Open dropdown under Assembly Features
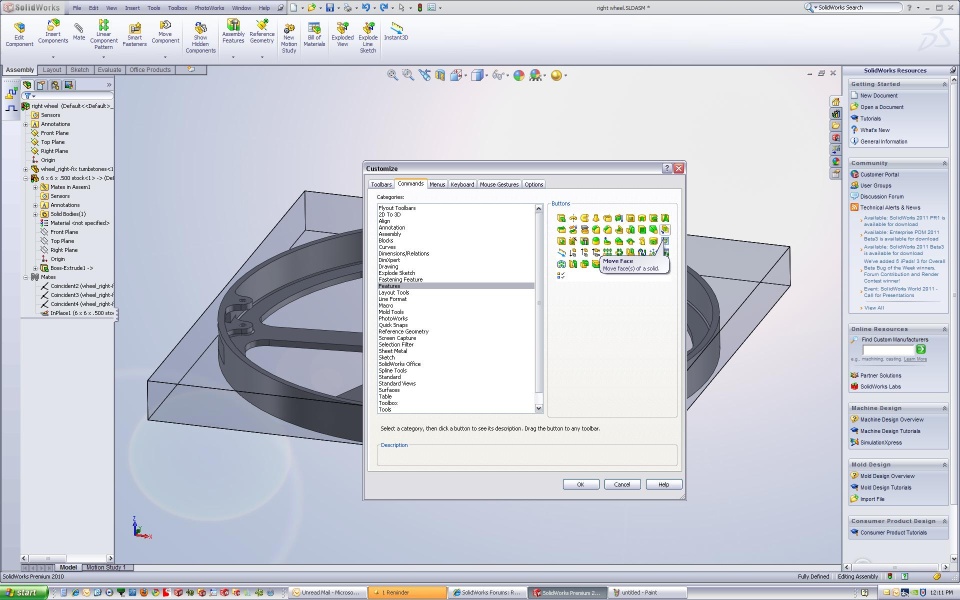This screenshot has height=600, width=960. (x=233, y=57)
